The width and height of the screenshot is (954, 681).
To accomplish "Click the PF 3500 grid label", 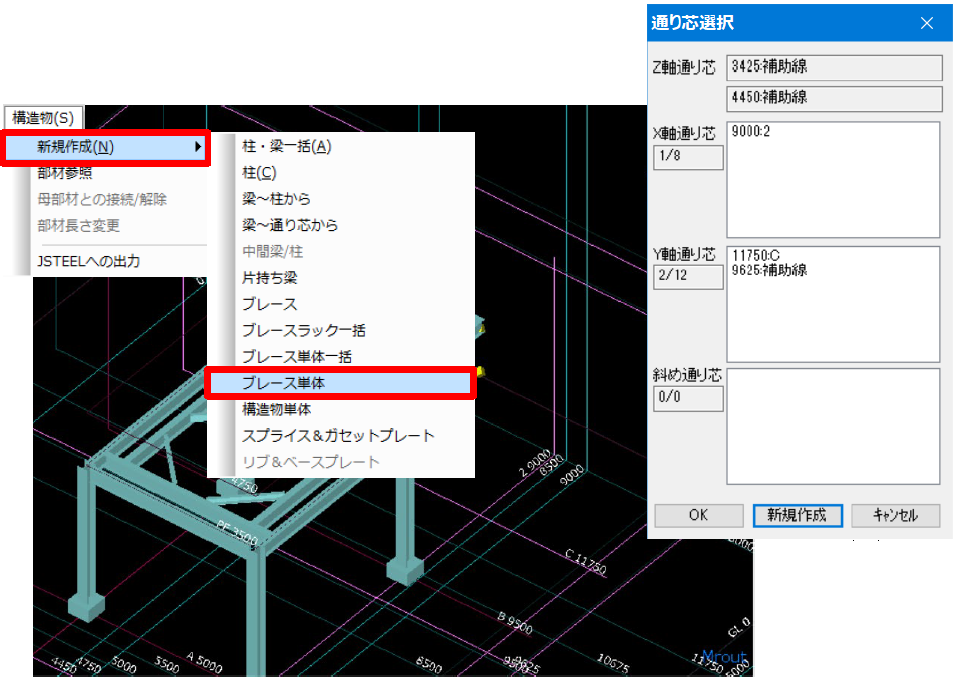I will click(237, 531).
